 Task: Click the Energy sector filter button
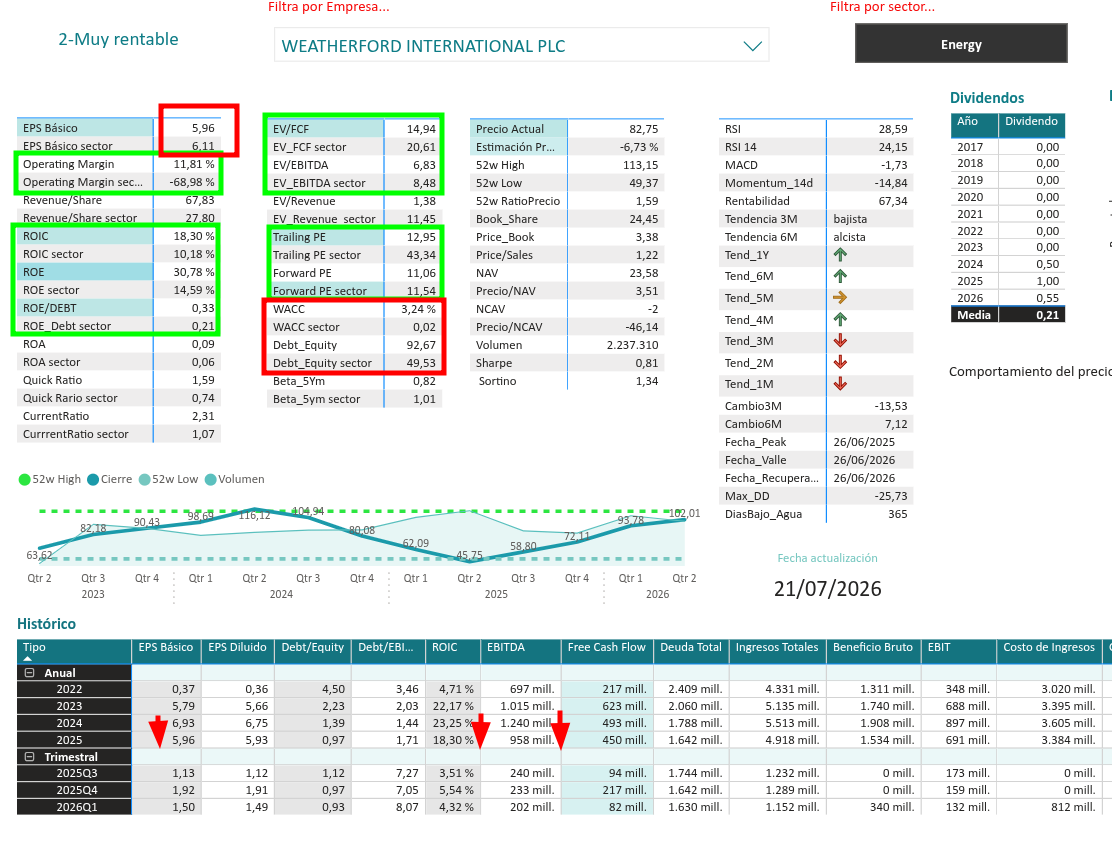(x=961, y=44)
